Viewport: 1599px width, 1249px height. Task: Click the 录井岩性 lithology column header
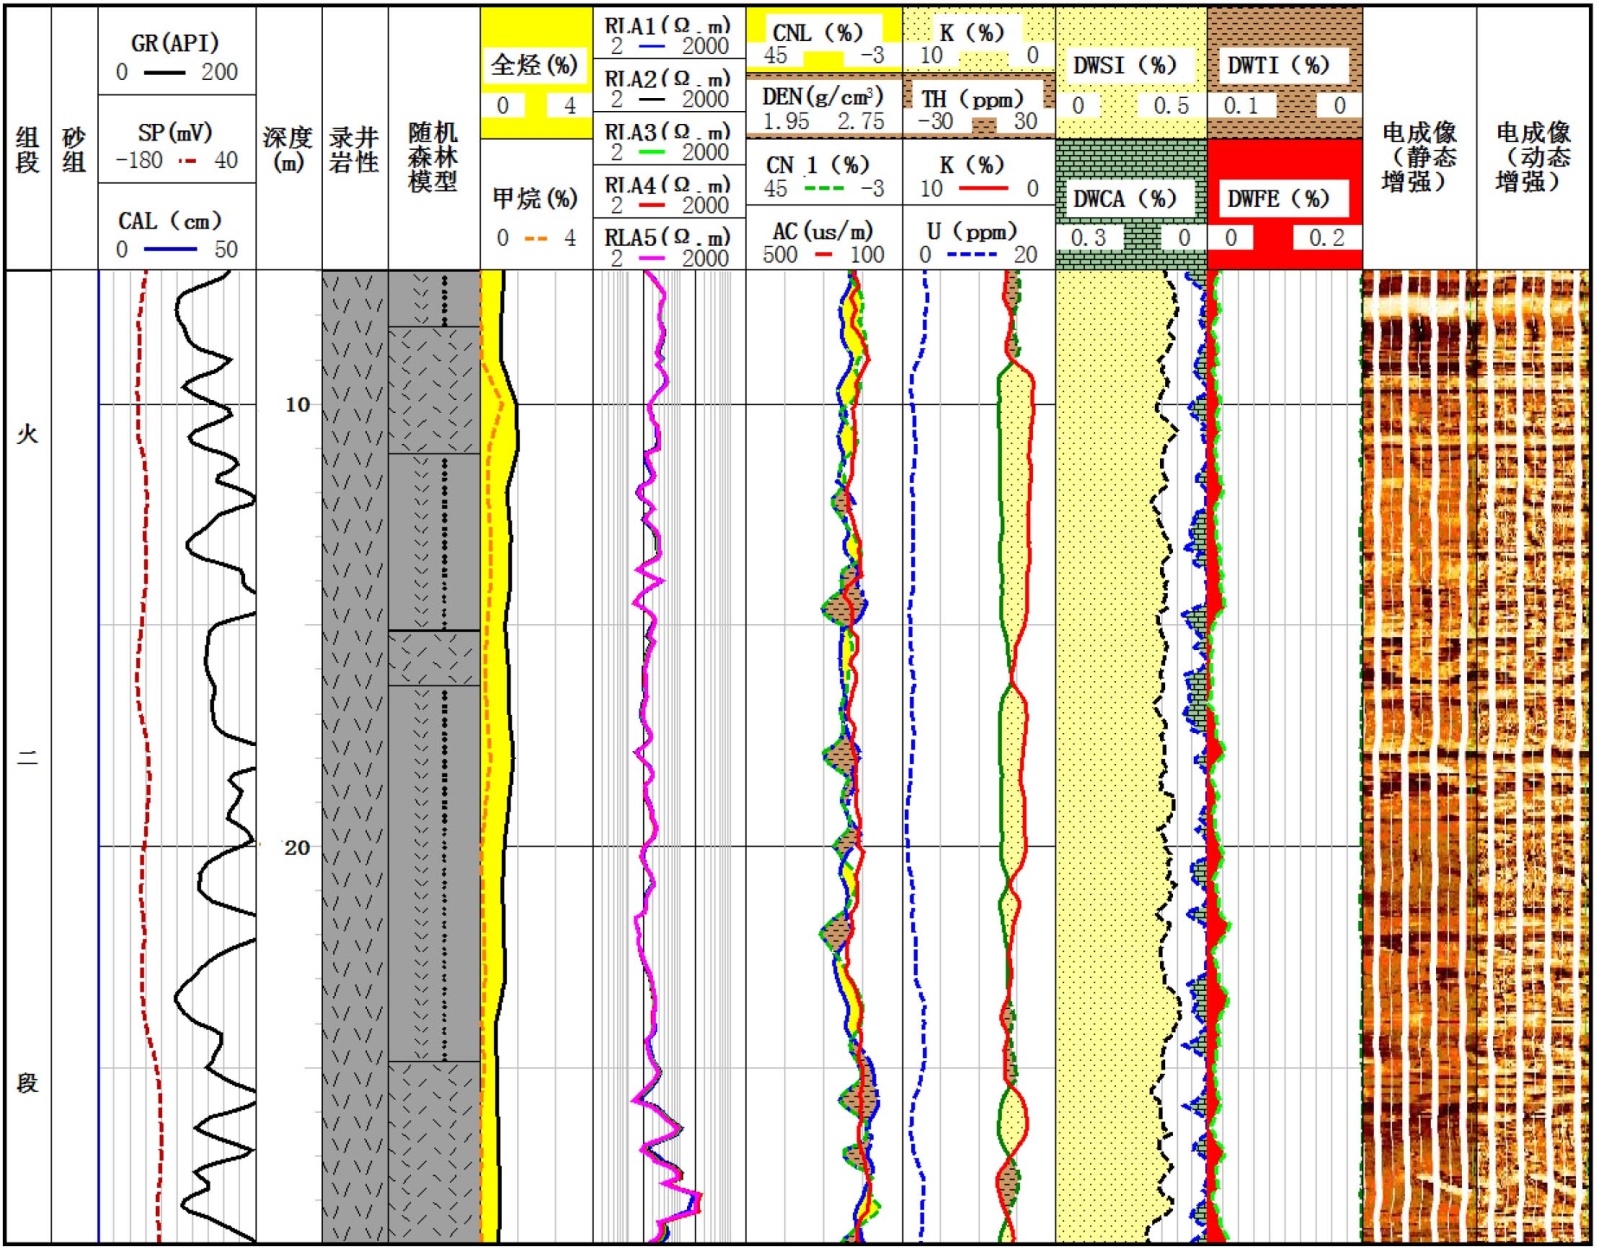point(354,148)
